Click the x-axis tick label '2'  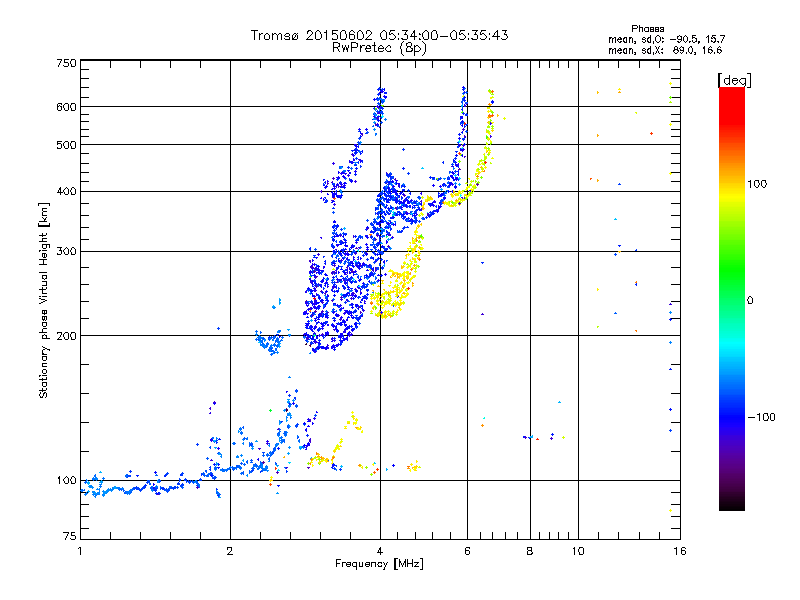pos(230,551)
